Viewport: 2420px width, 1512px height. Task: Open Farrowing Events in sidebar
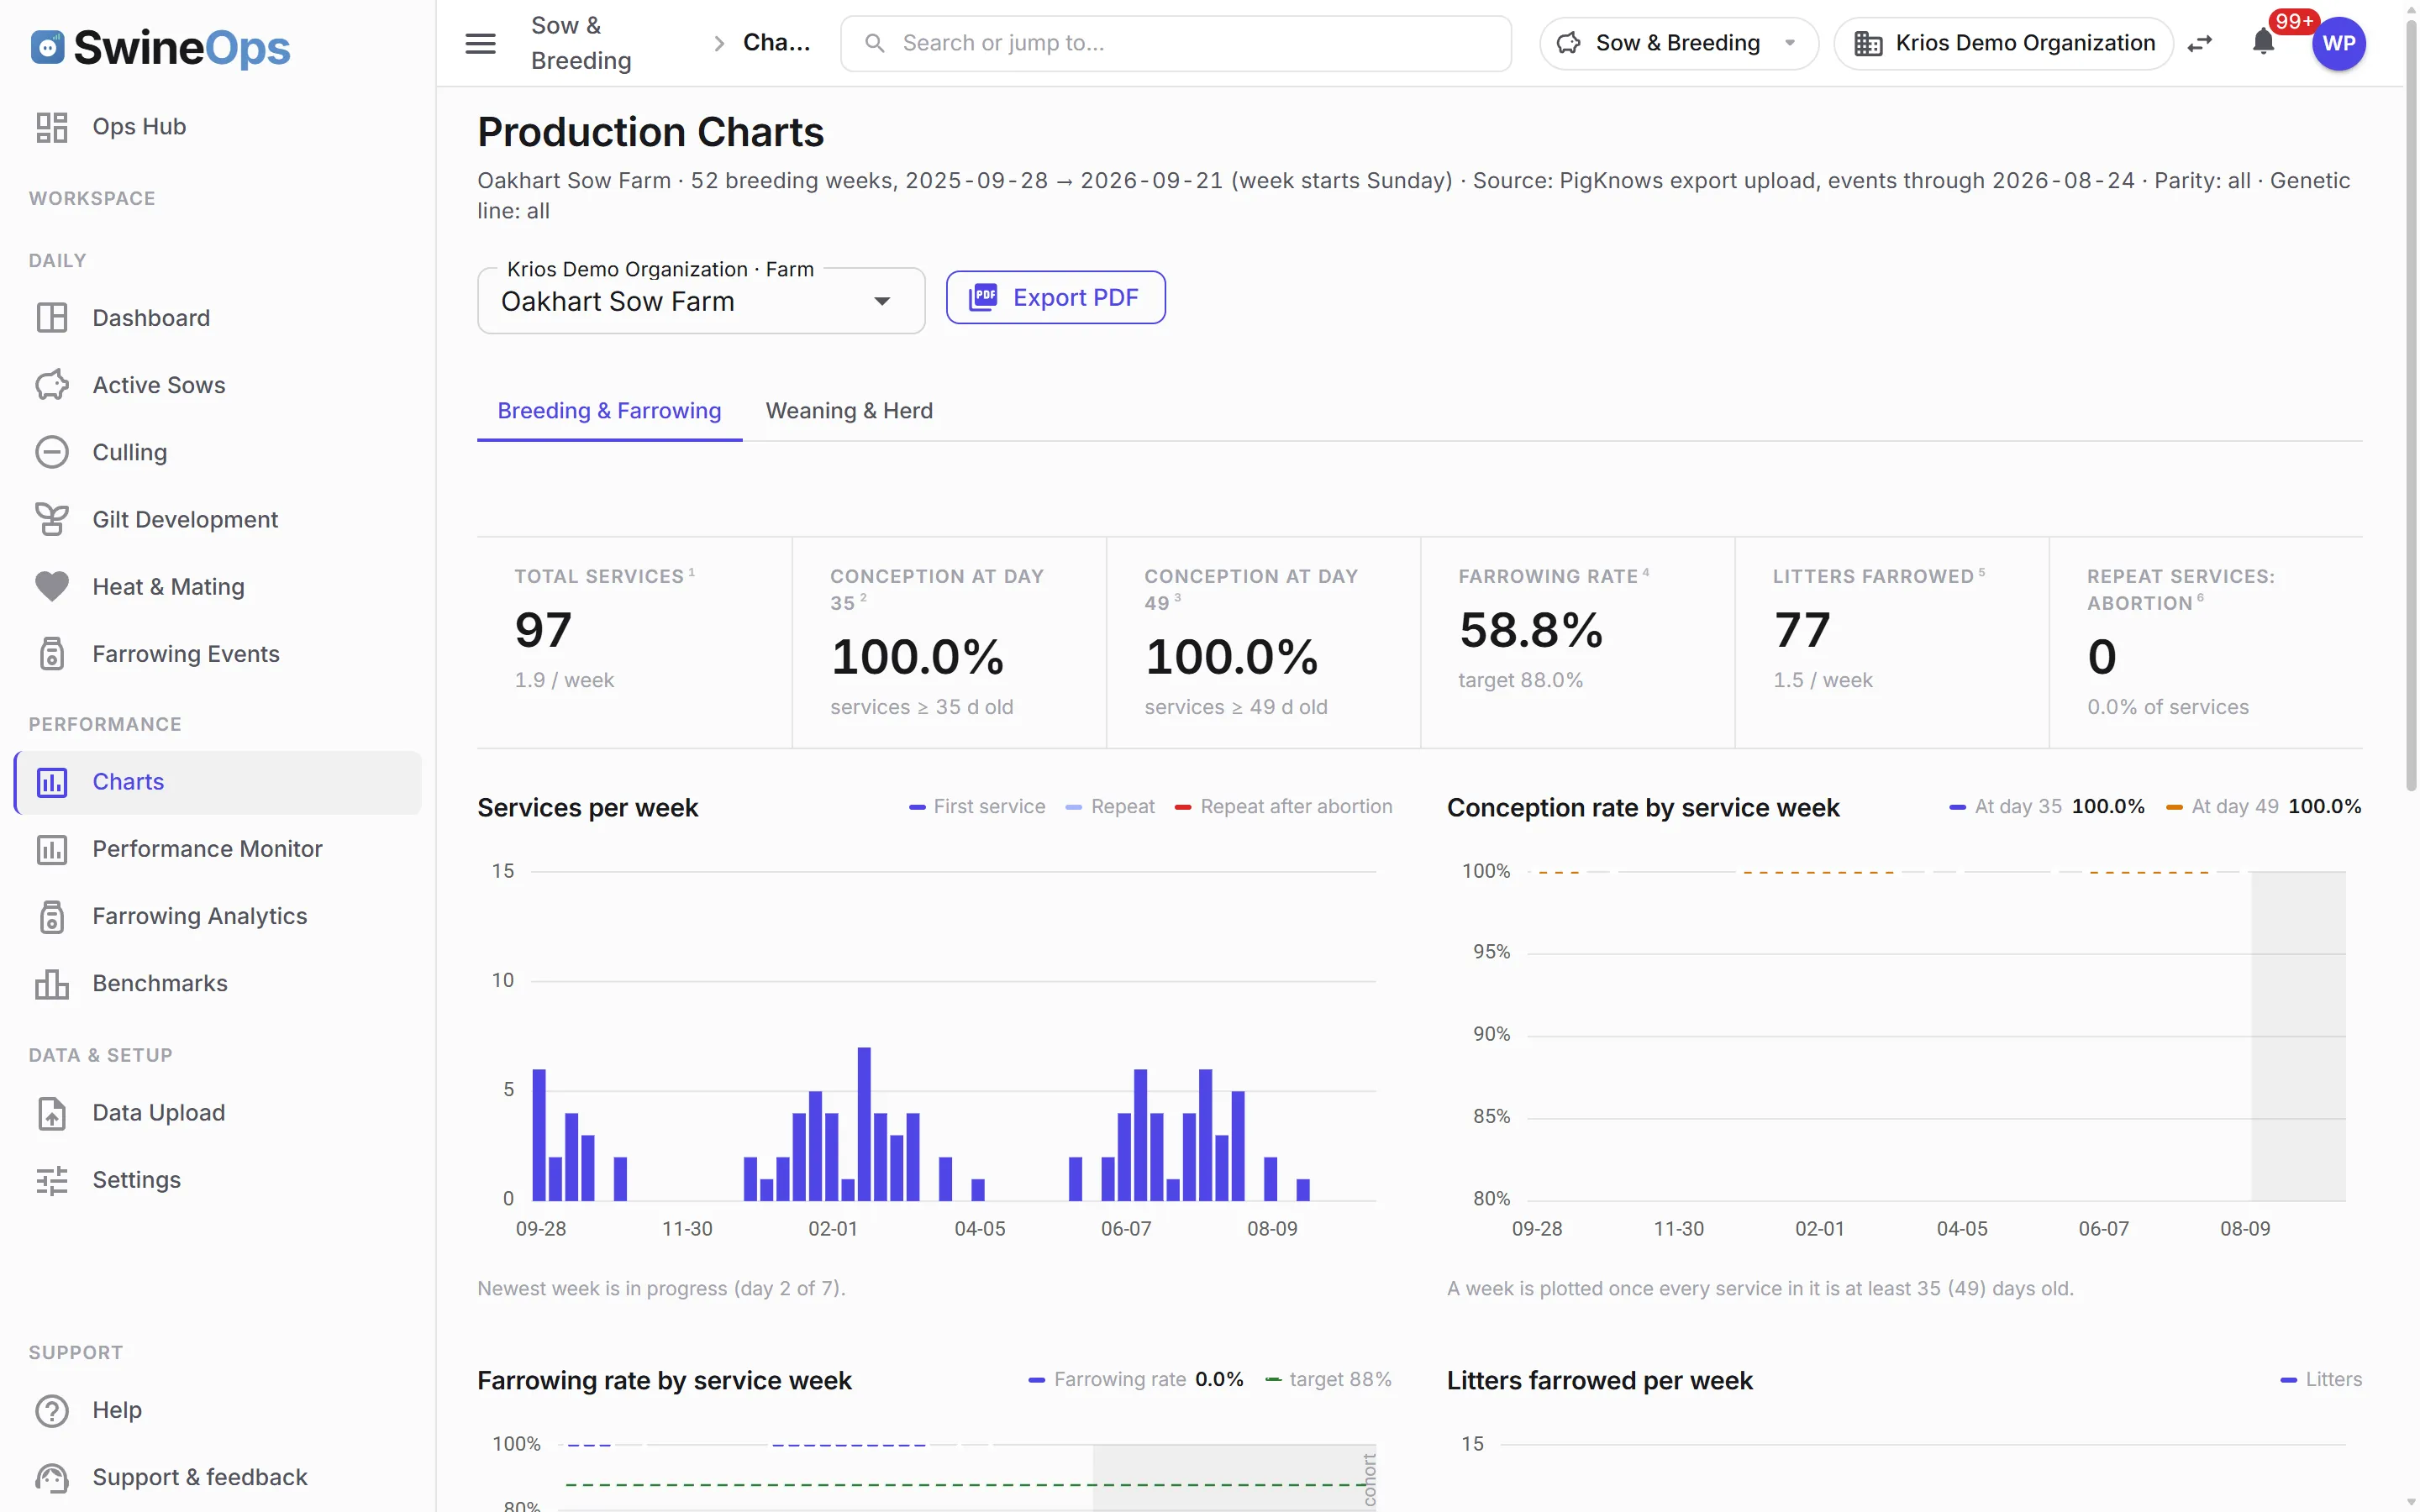point(217,654)
